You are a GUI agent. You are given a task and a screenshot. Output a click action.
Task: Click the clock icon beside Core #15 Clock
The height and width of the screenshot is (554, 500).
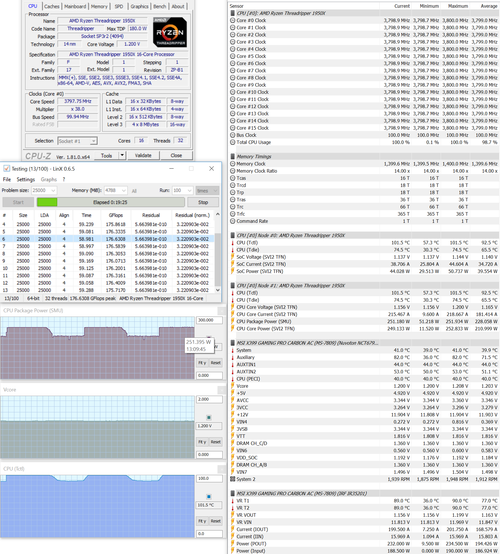coord(233,128)
